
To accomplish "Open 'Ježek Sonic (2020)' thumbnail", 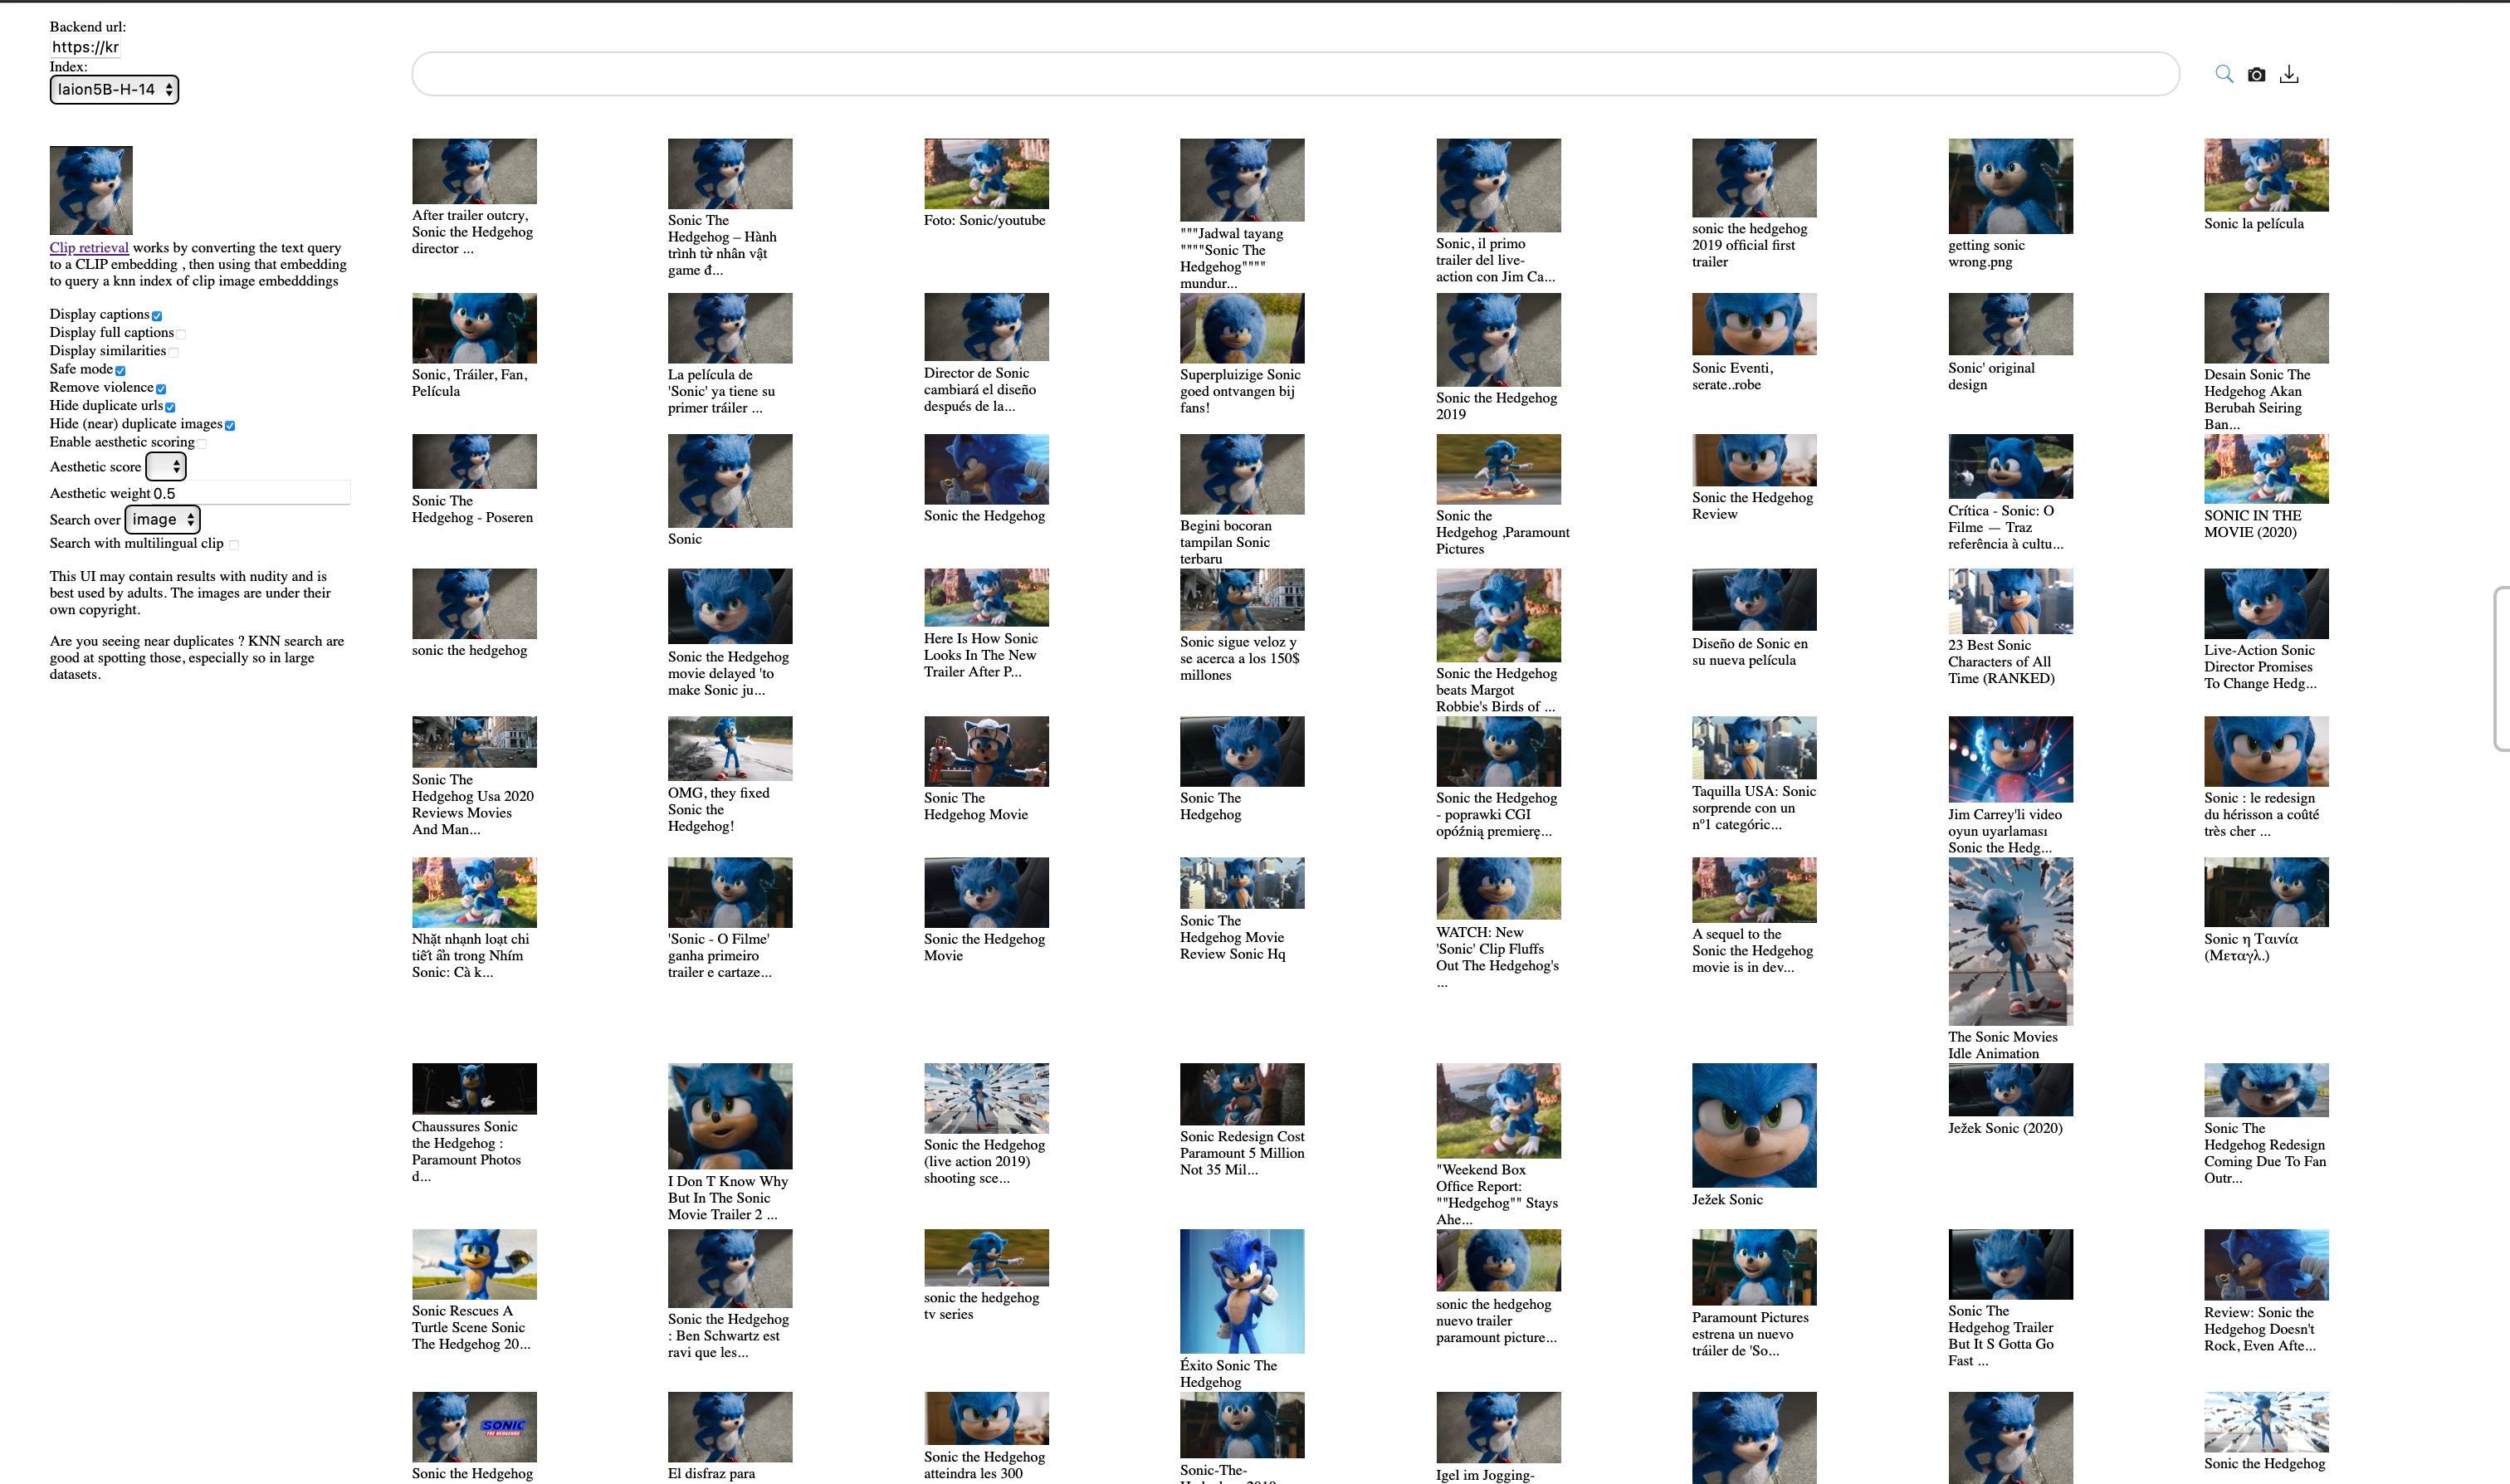I will tap(2010, 1089).
